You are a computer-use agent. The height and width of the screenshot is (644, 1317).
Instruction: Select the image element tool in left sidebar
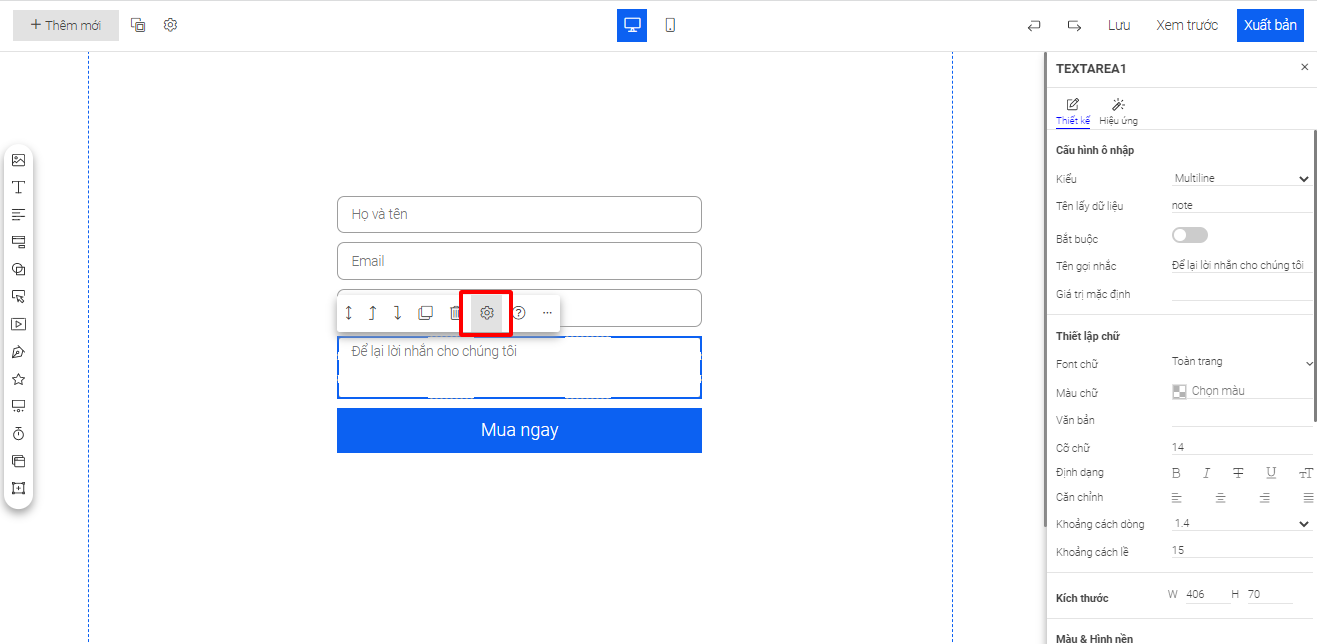point(18,160)
